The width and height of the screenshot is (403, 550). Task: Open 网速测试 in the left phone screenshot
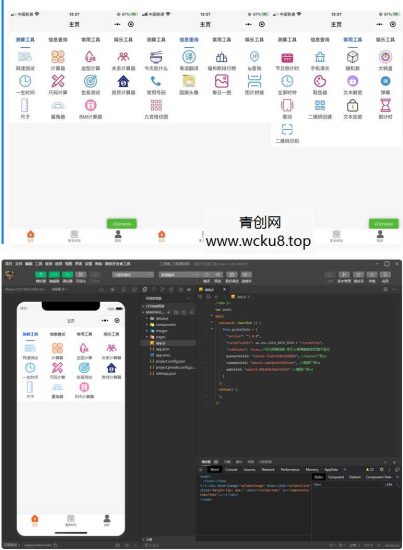(x=25, y=60)
